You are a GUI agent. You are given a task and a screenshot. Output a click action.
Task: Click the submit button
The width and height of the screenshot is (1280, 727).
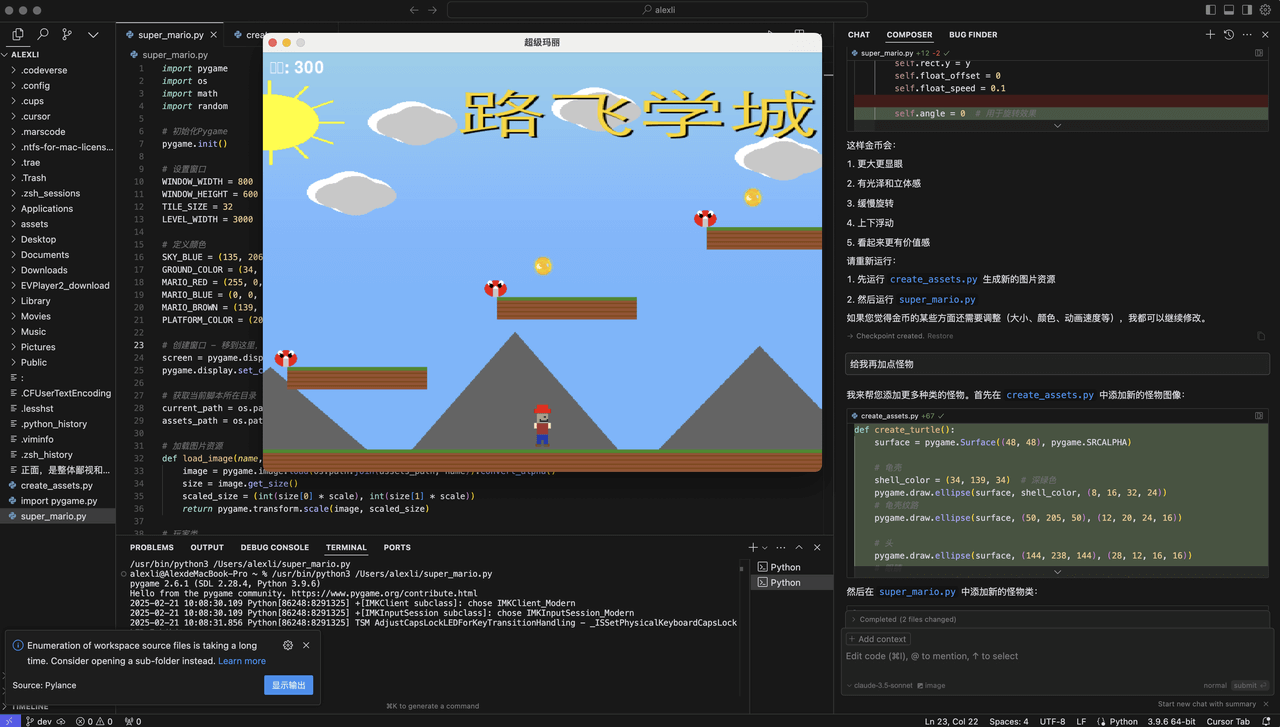point(1250,686)
